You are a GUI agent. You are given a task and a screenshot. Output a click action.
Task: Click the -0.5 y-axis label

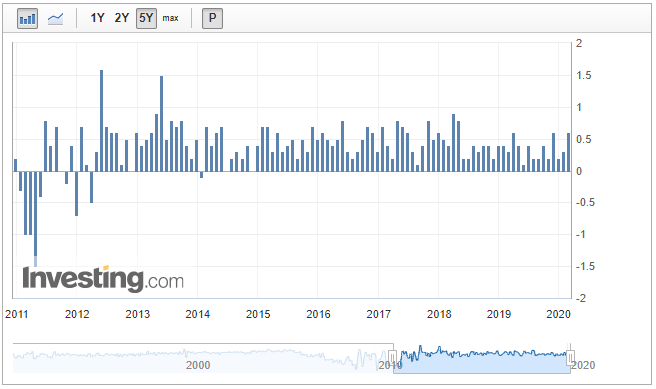pos(585,202)
